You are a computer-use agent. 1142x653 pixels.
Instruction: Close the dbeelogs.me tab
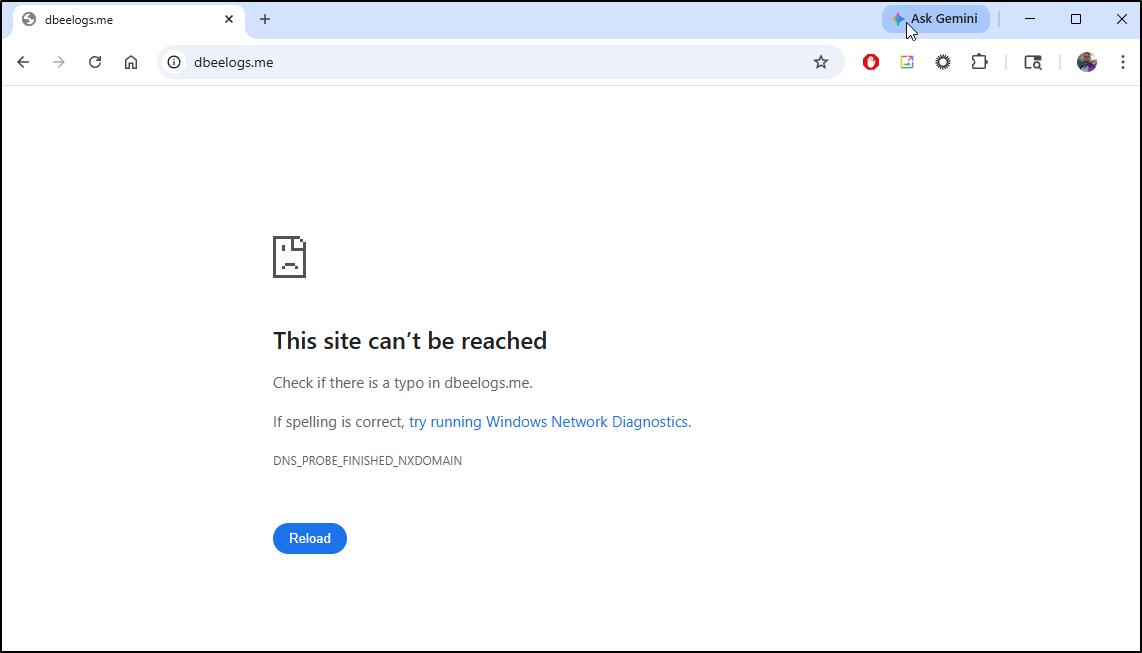pos(229,19)
